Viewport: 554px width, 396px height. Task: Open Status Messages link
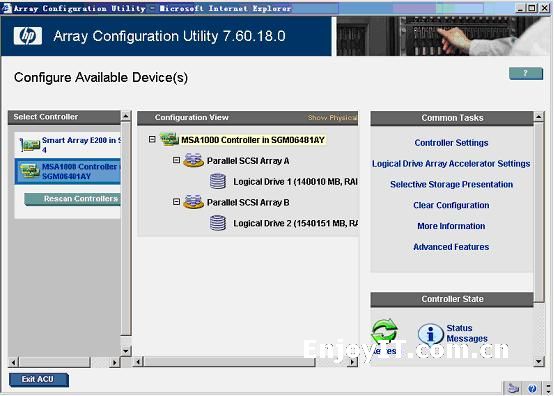[x=467, y=333]
